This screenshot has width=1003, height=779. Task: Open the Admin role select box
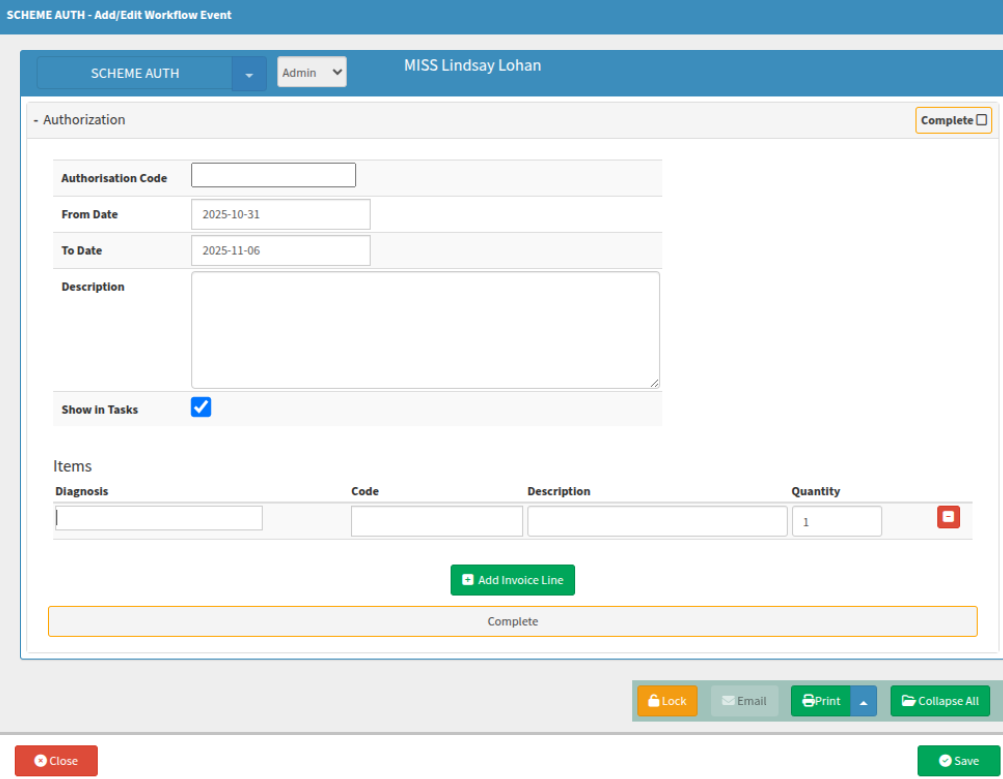click(x=312, y=72)
